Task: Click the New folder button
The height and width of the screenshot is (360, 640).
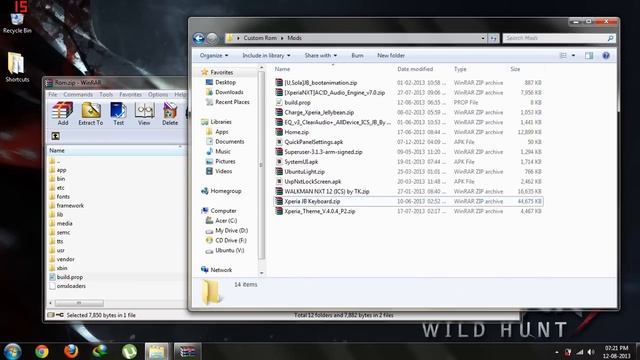Action: [x=391, y=56]
